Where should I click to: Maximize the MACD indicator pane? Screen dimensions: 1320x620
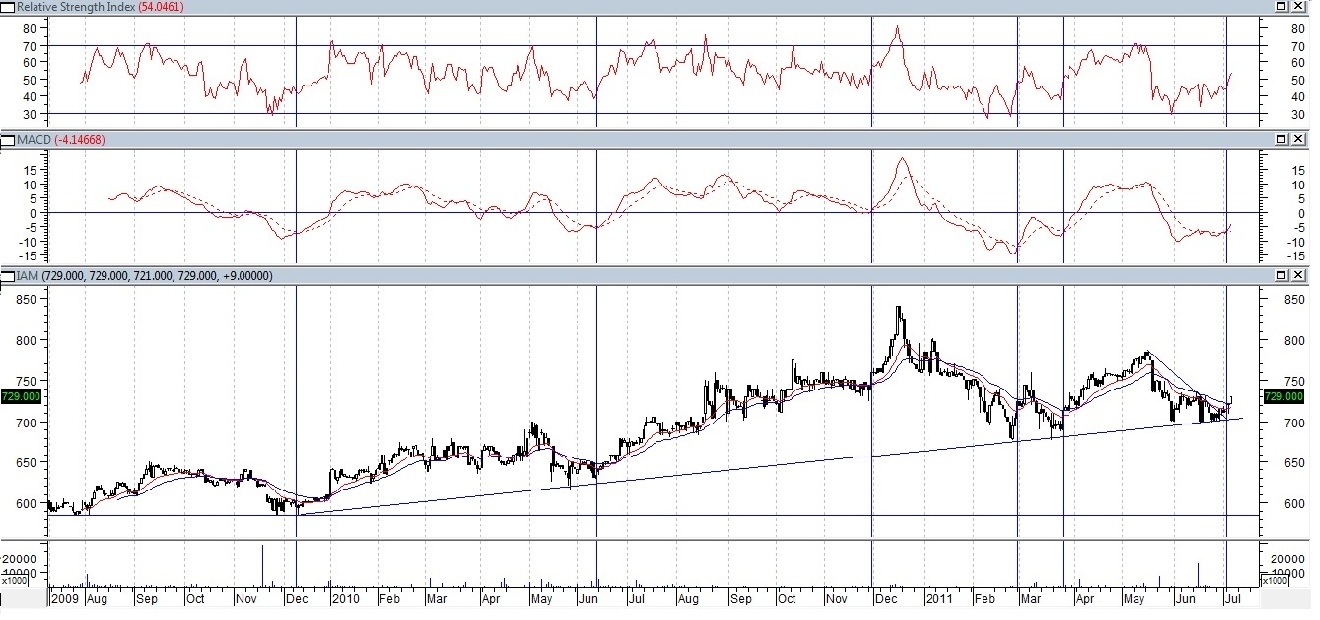tap(1282, 139)
